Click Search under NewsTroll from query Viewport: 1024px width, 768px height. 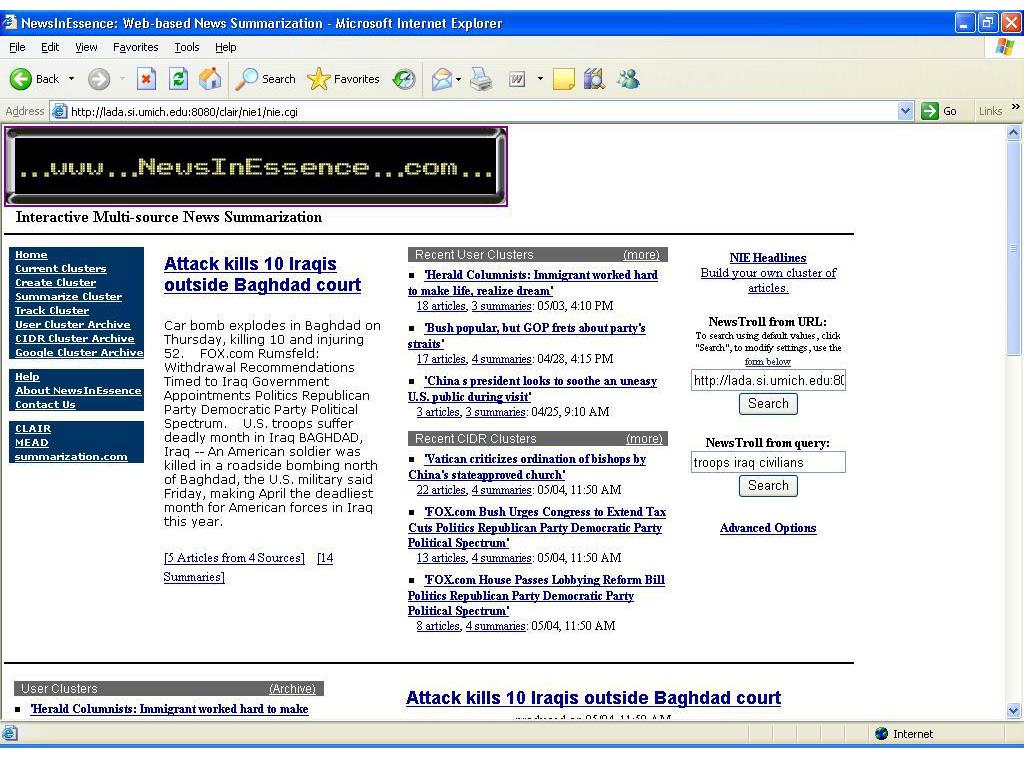point(768,486)
